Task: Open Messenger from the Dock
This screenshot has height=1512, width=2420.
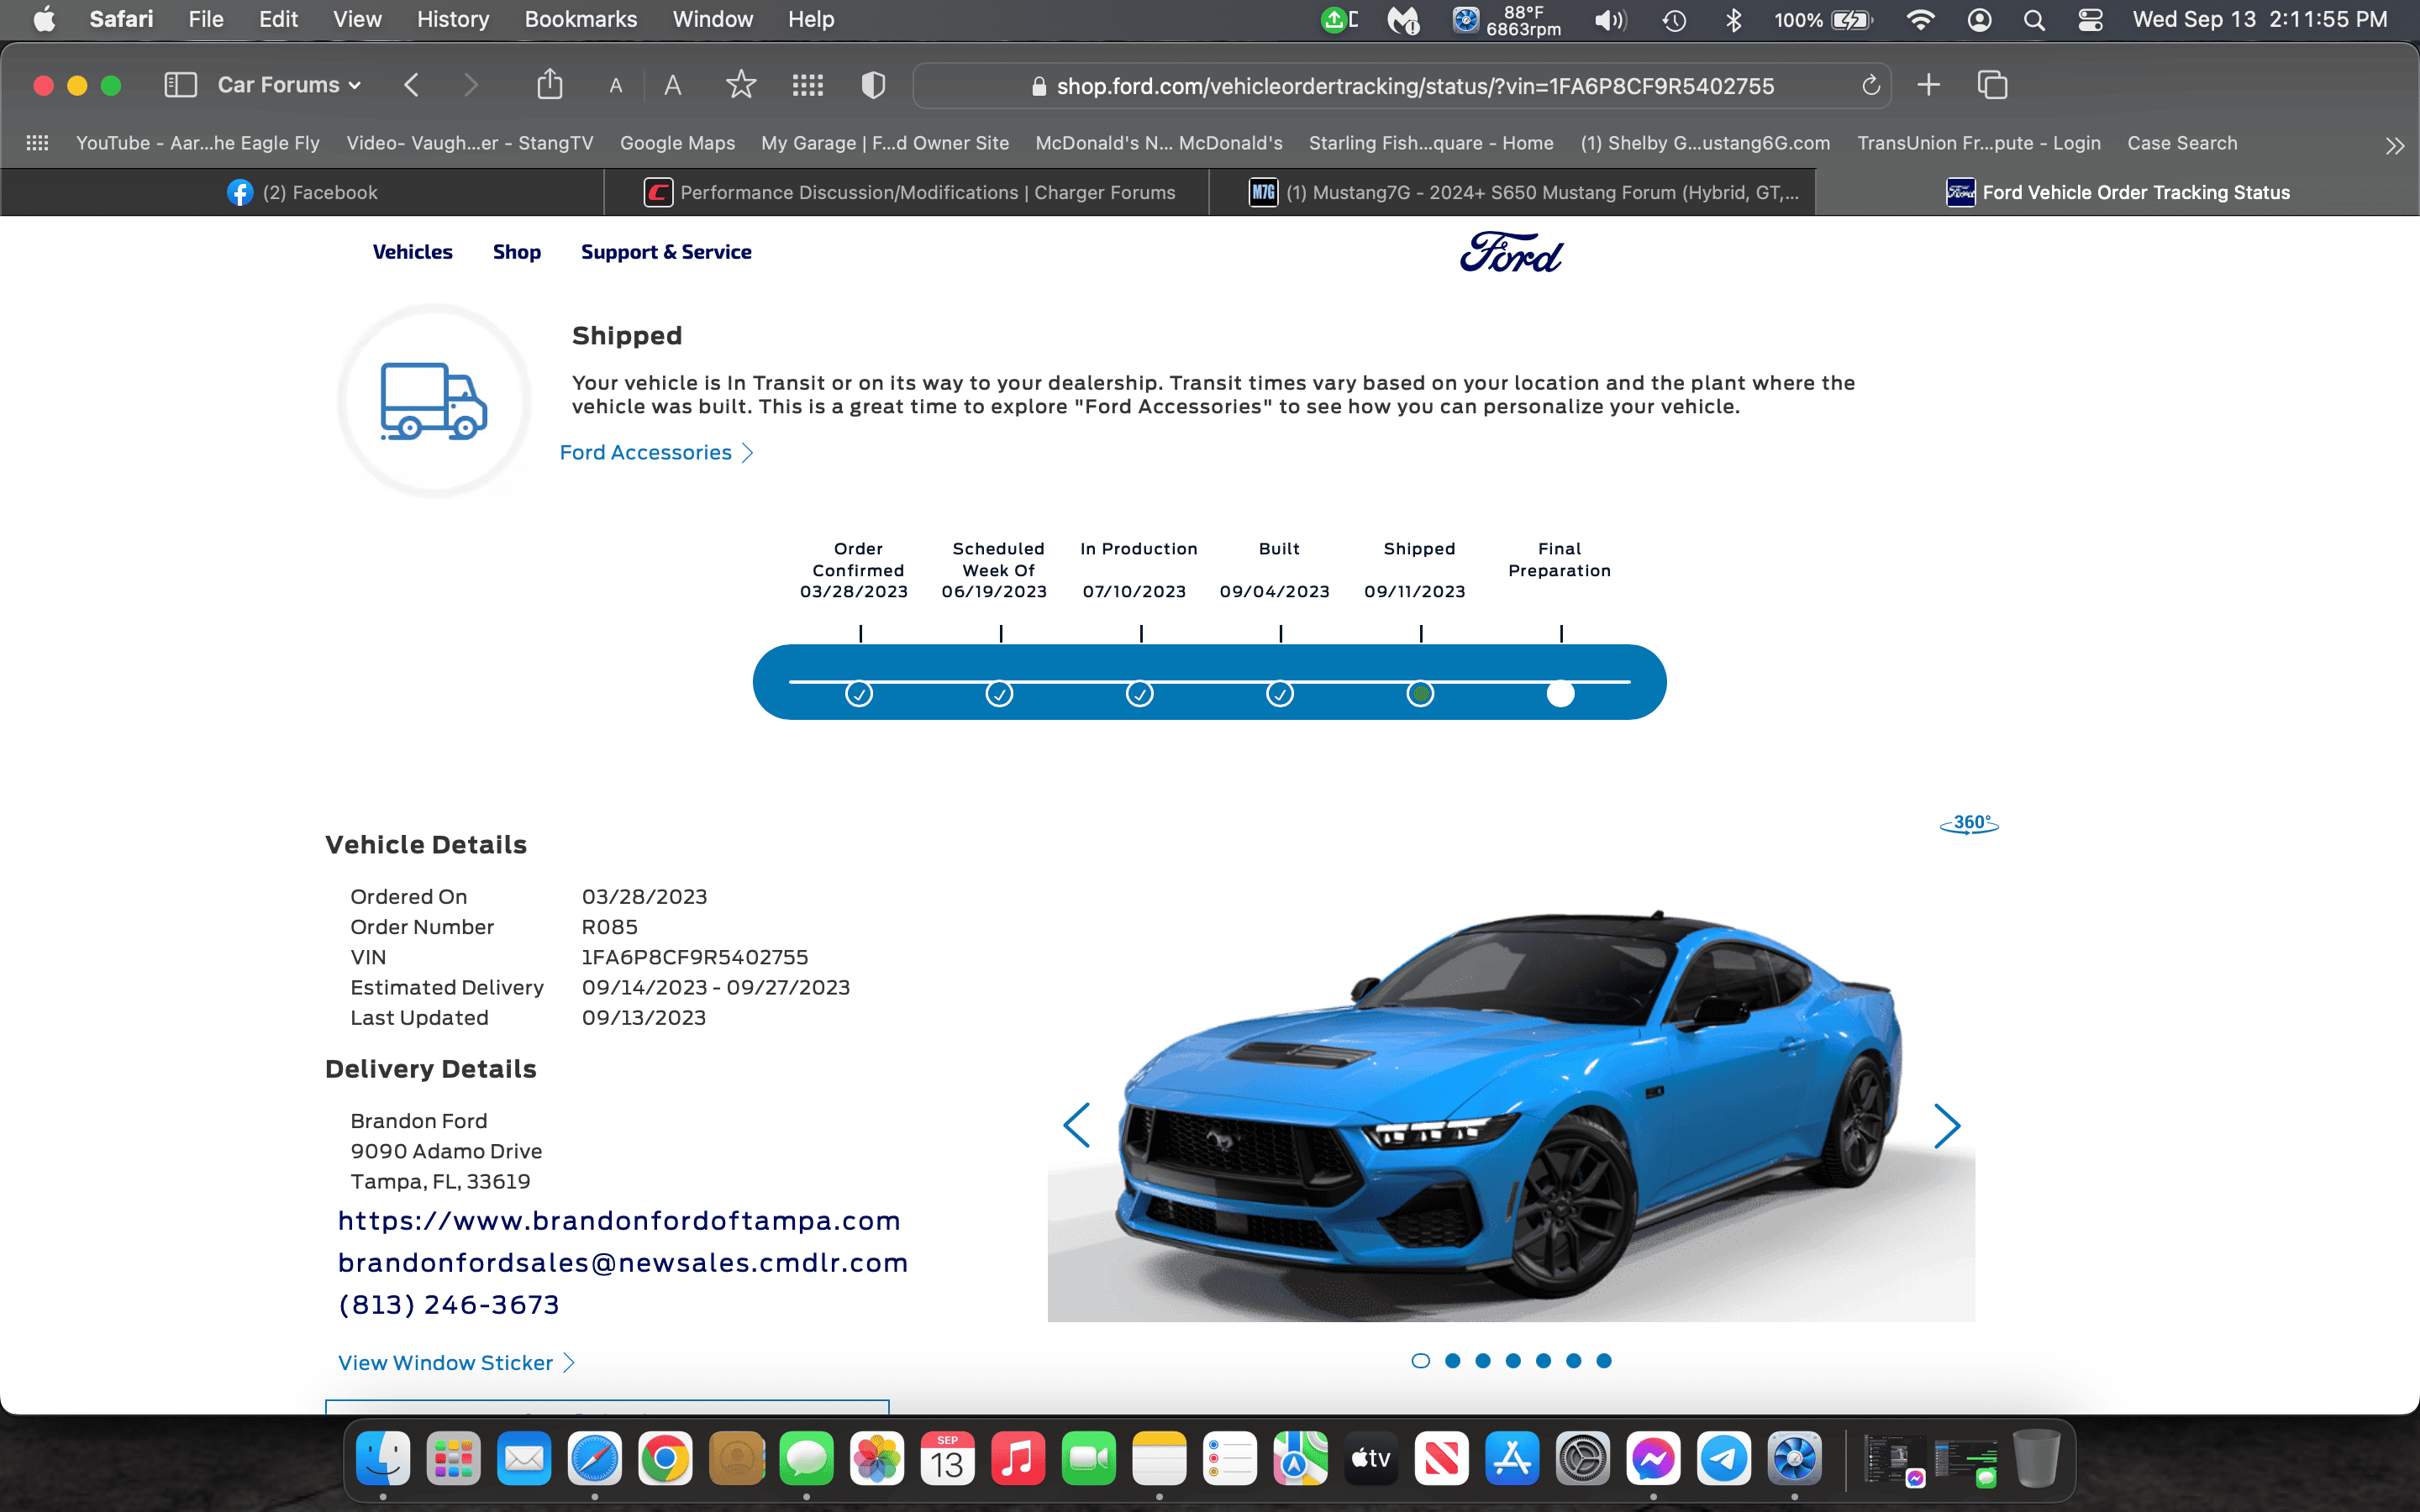Action: tap(1653, 1459)
